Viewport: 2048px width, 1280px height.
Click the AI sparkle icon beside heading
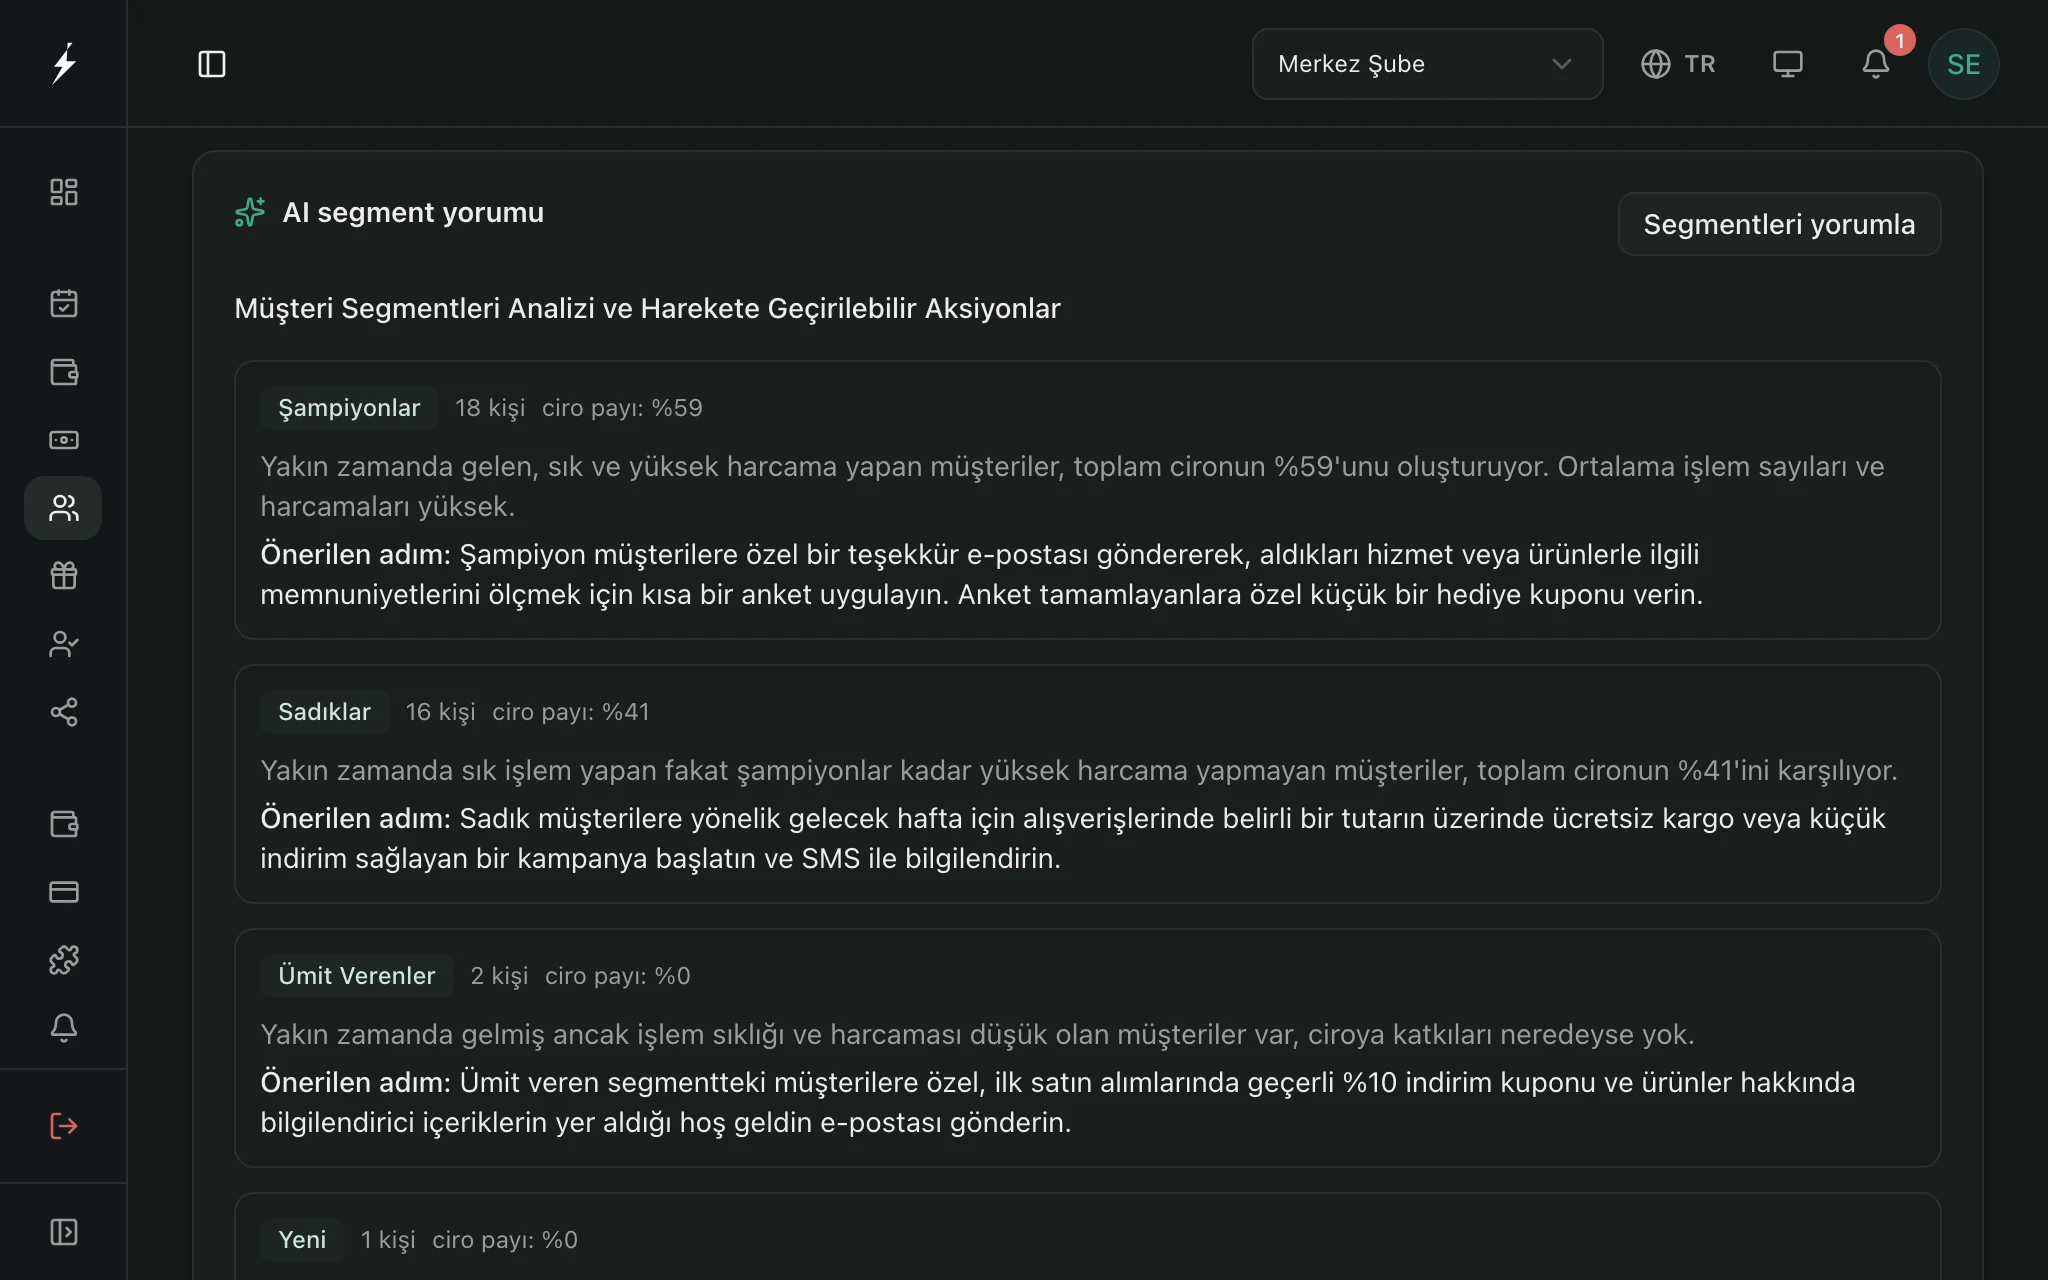coord(250,212)
